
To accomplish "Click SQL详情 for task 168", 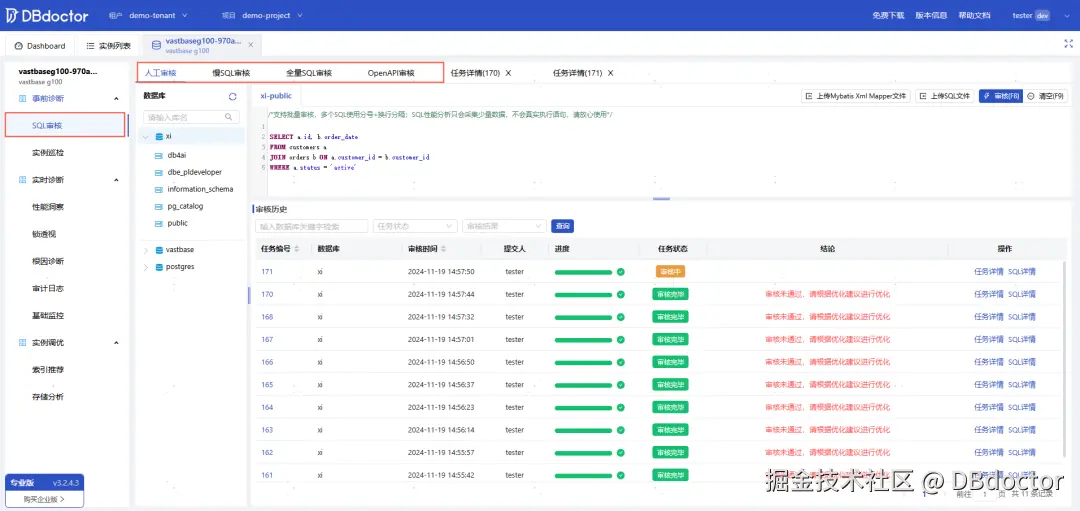I will (x=1021, y=317).
